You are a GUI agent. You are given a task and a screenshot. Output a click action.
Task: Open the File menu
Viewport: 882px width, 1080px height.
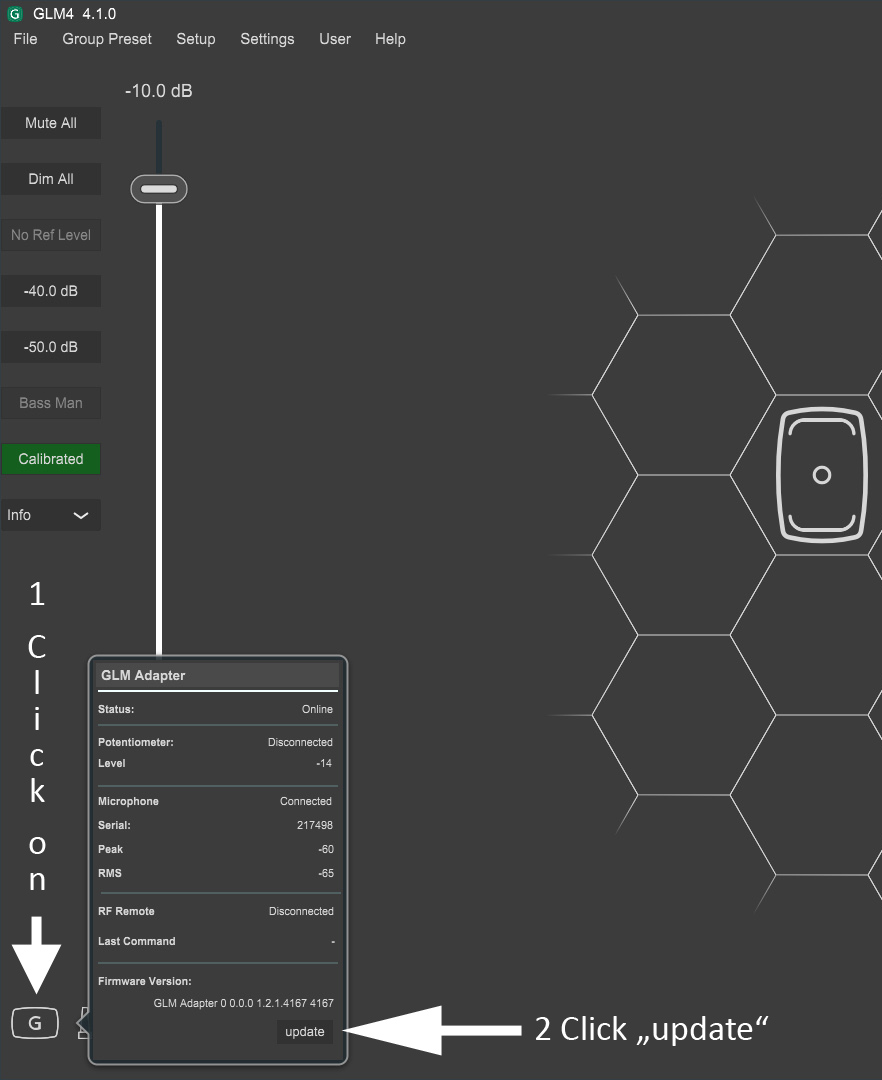pos(25,39)
